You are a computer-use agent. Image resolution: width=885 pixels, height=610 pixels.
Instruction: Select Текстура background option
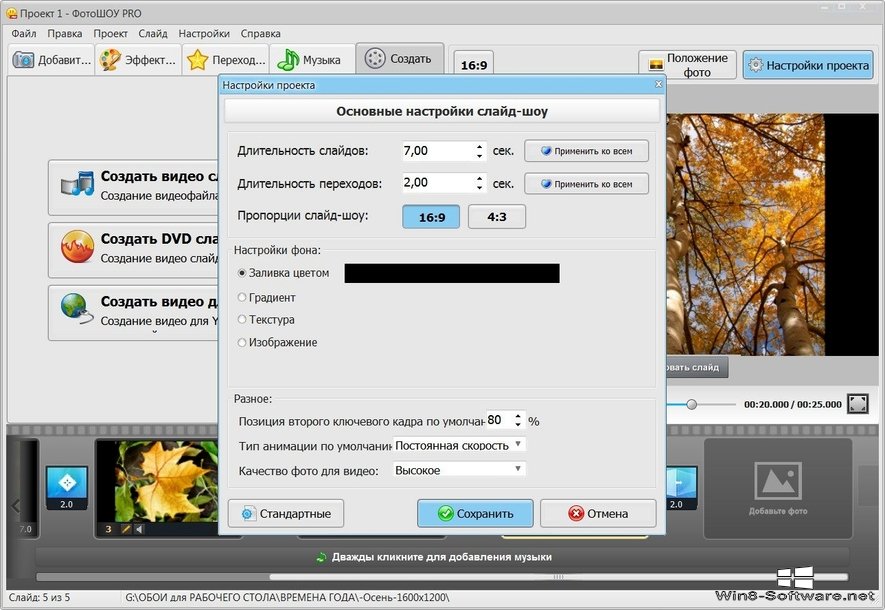[x=266, y=319]
